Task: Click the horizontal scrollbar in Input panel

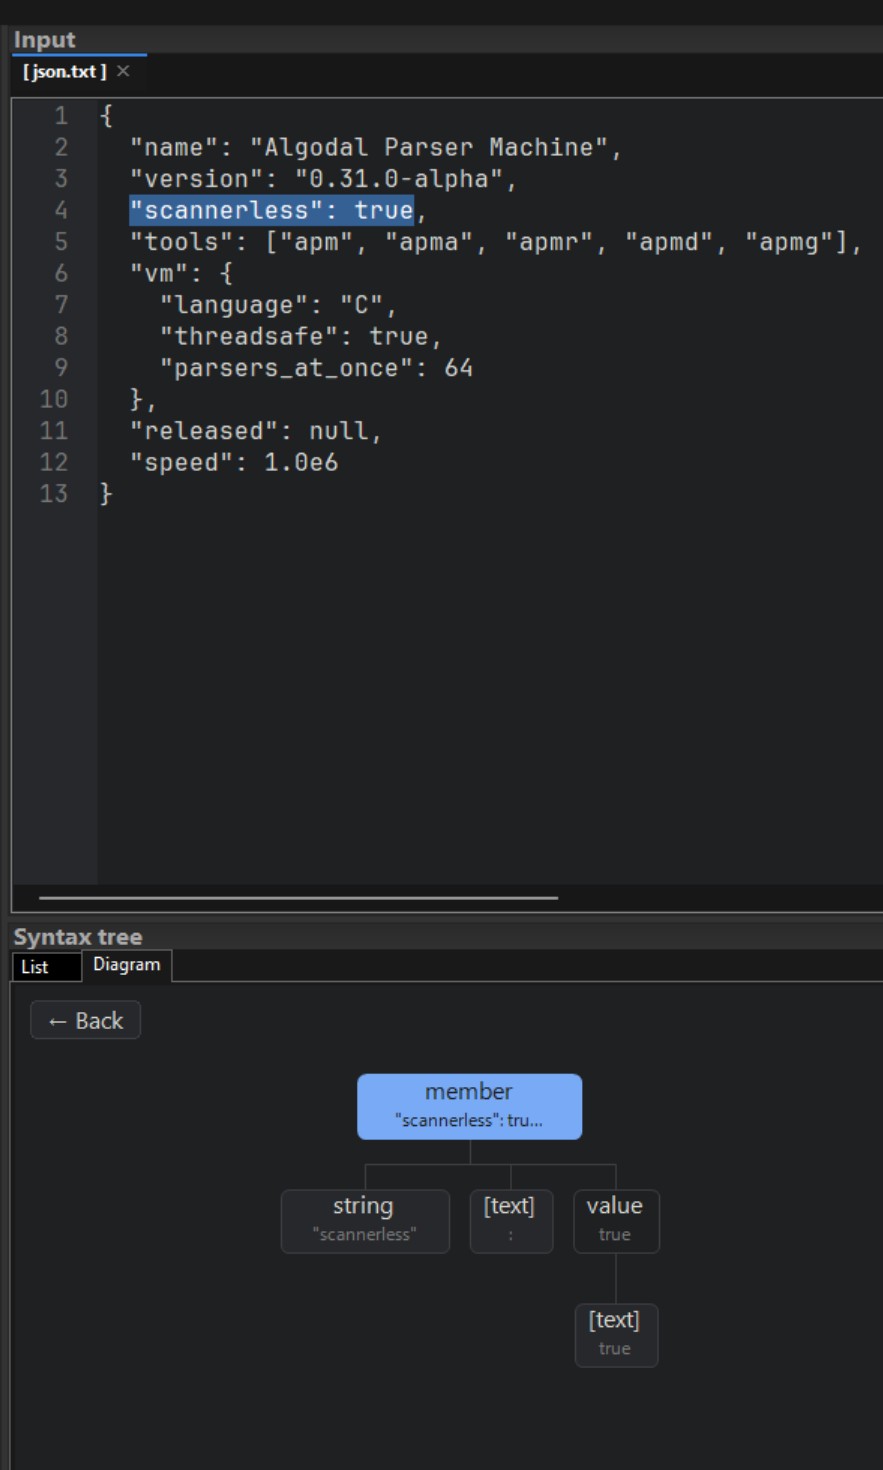Action: [298, 897]
